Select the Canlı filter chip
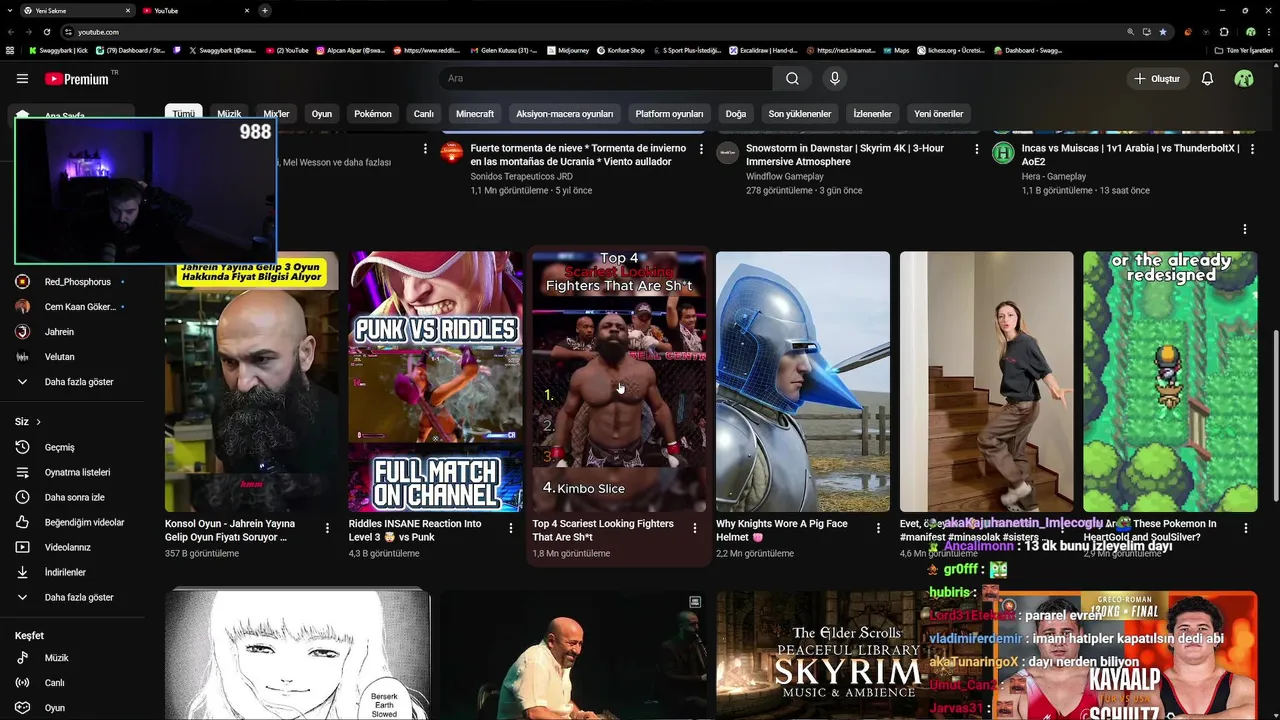Screen dimensions: 1280x720 (424, 114)
